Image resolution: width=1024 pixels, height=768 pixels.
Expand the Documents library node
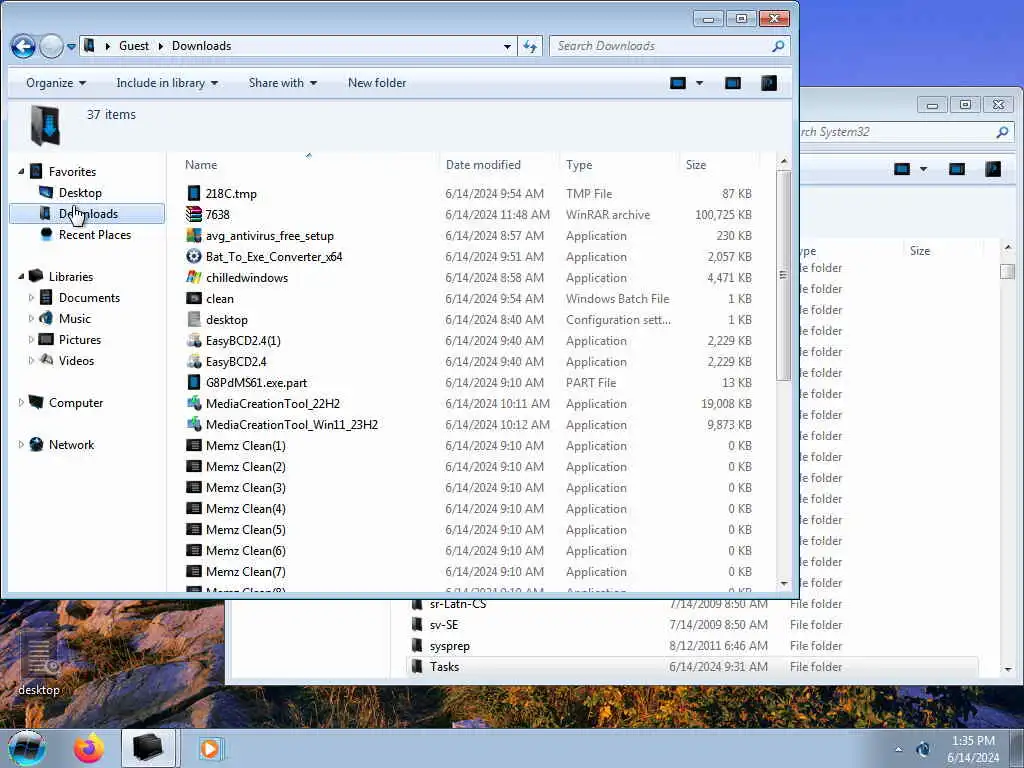tap(31, 298)
